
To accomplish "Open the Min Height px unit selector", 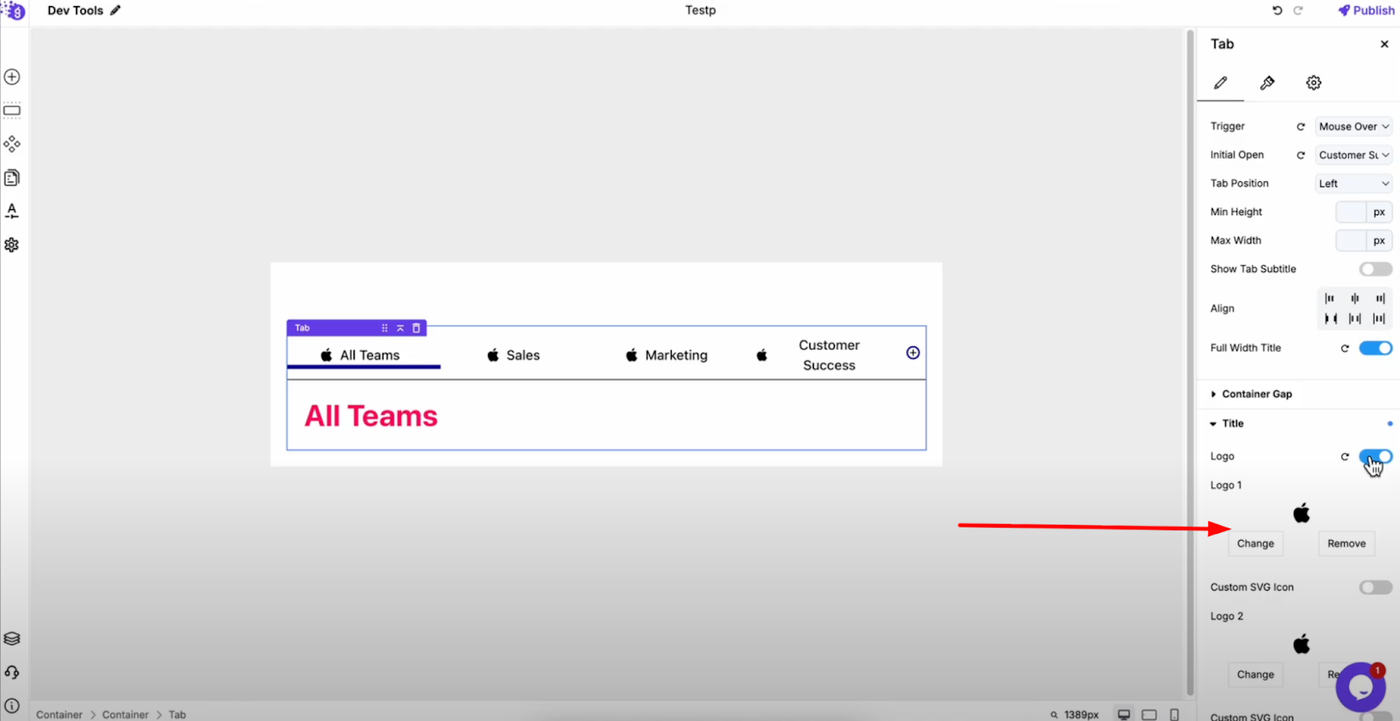I will coord(1379,212).
